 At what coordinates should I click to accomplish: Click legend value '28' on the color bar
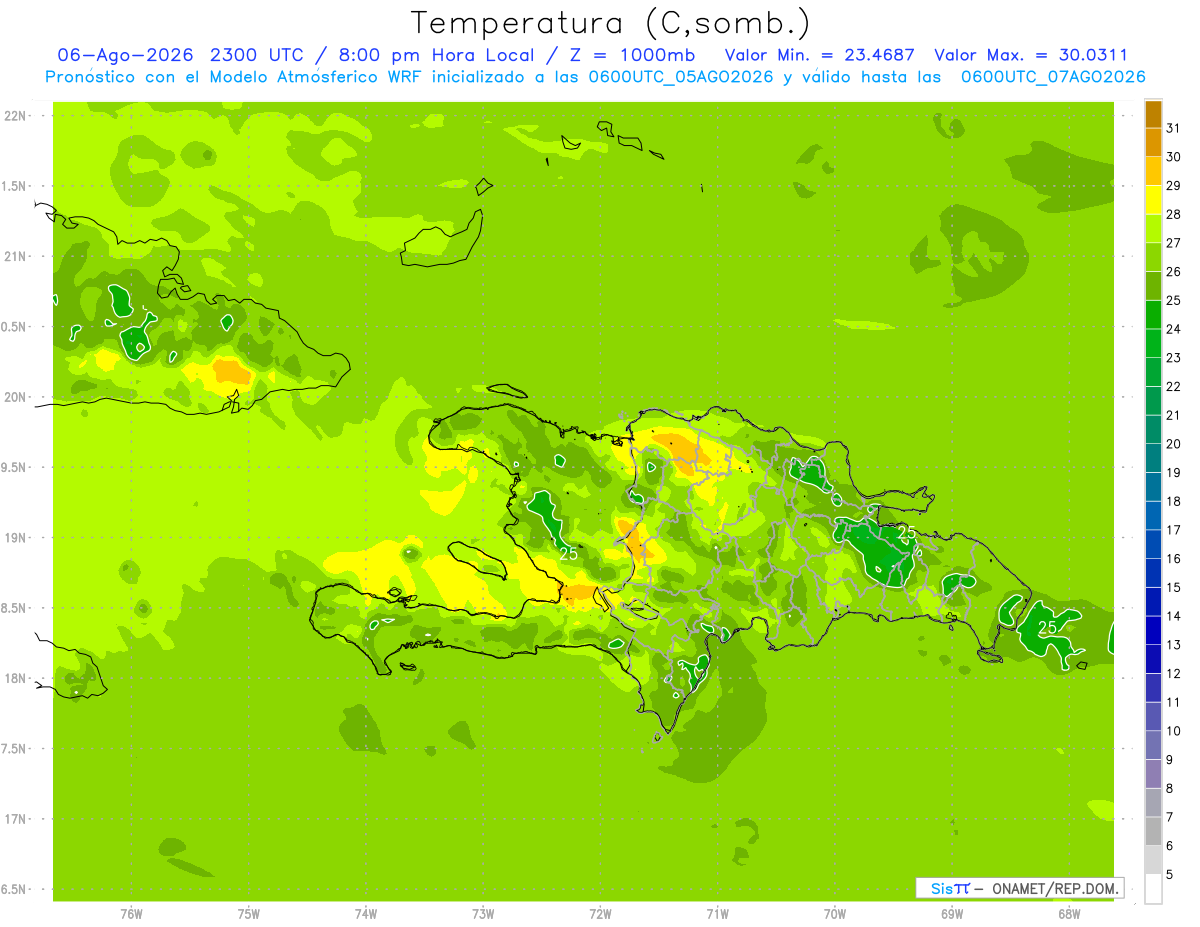1175,214
